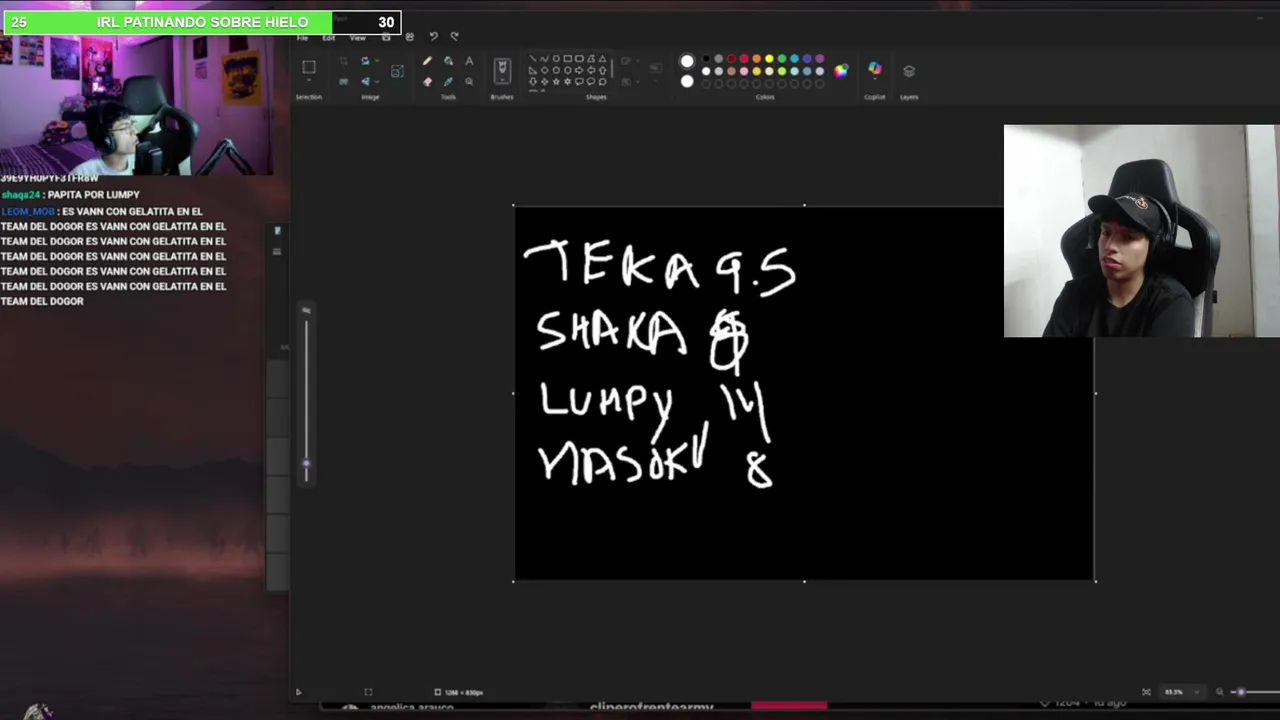Screen dimensions: 1280x720
Task: Select the five-point Star shape
Action: pos(556,81)
